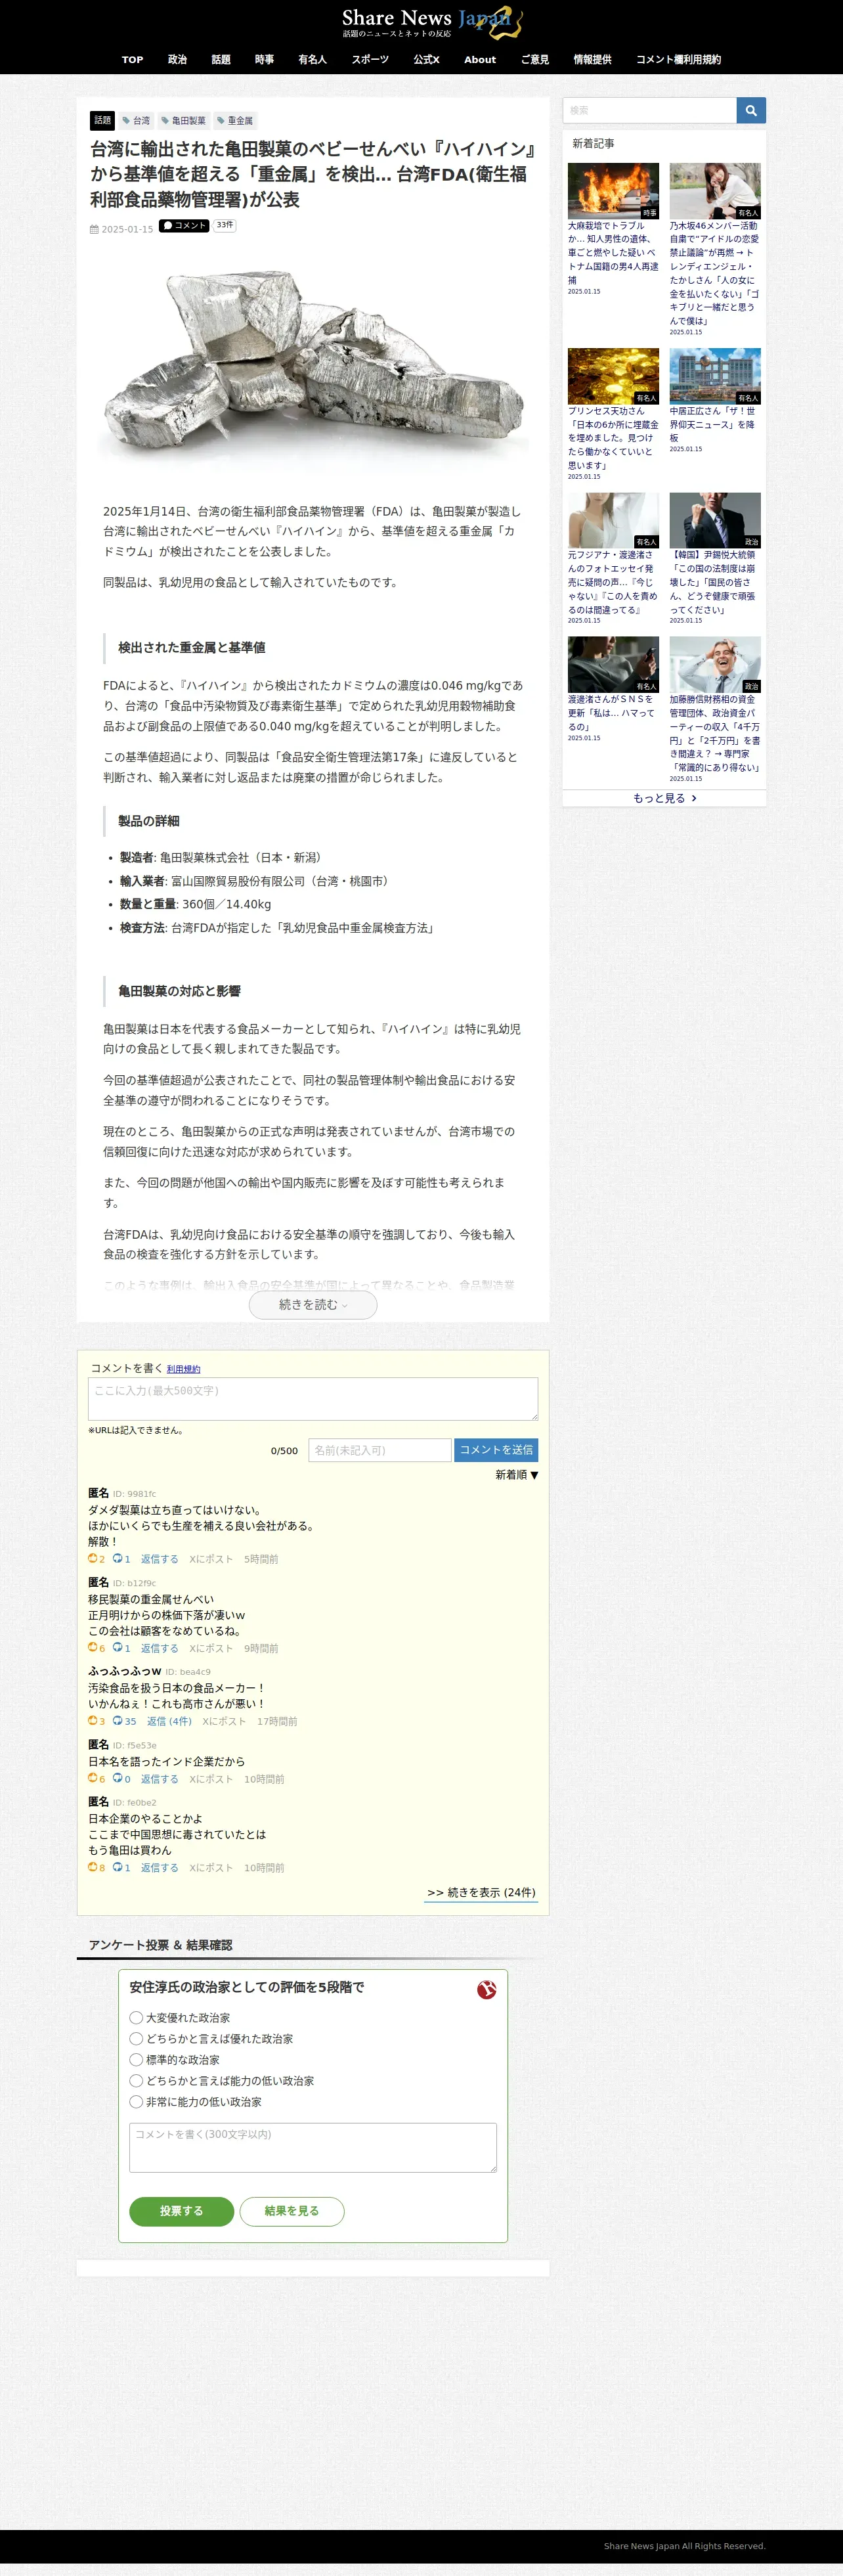
Task: Click Xにポスト on ID b12f9c comment
Action: point(211,1648)
